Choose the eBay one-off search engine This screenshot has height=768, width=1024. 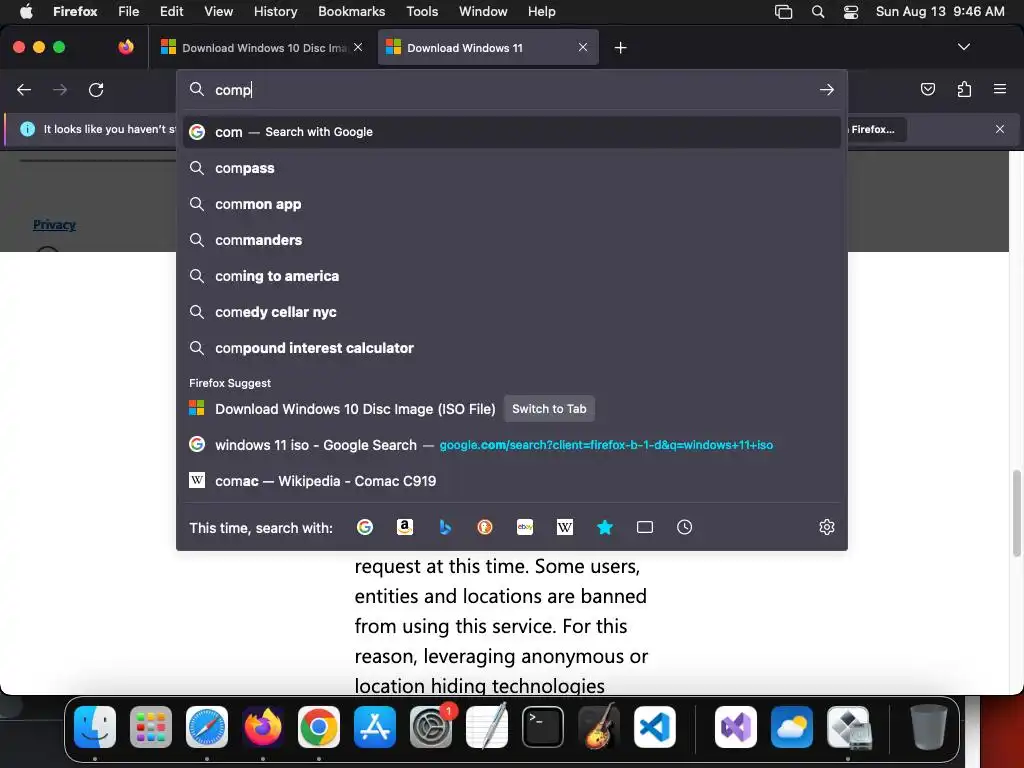(x=525, y=527)
